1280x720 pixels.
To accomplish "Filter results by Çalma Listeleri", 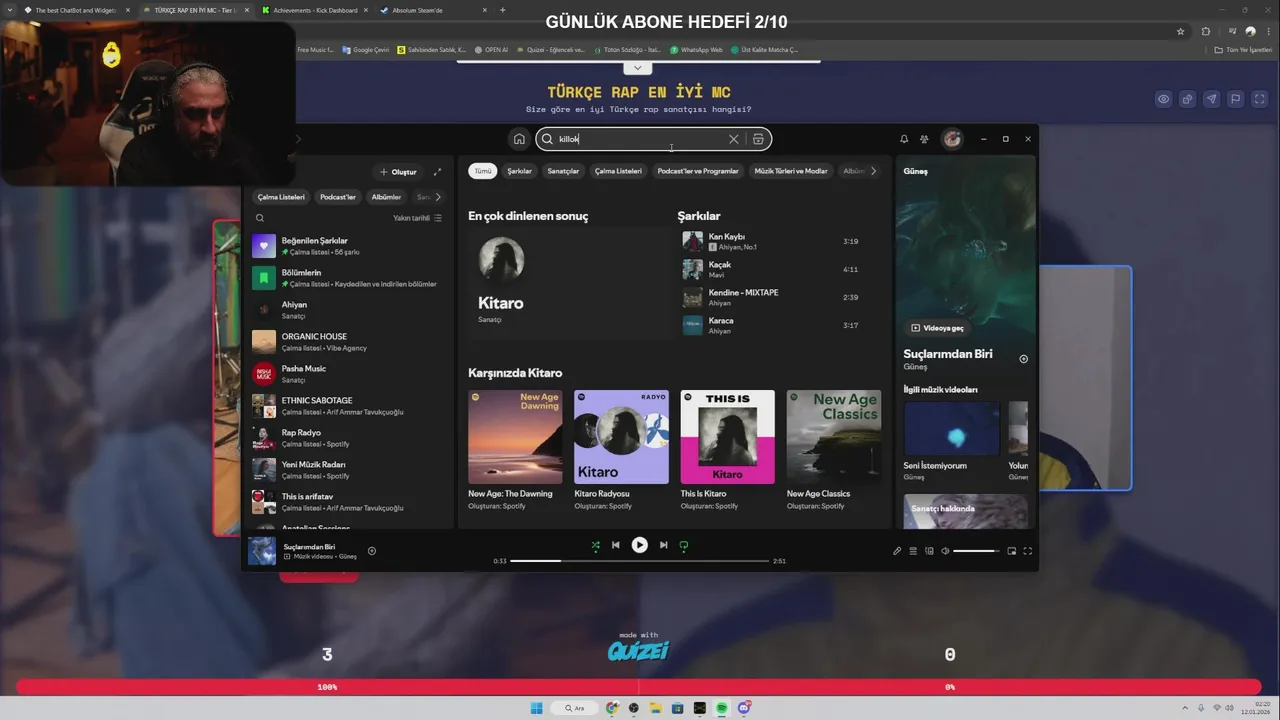I will tap(618, 171).
